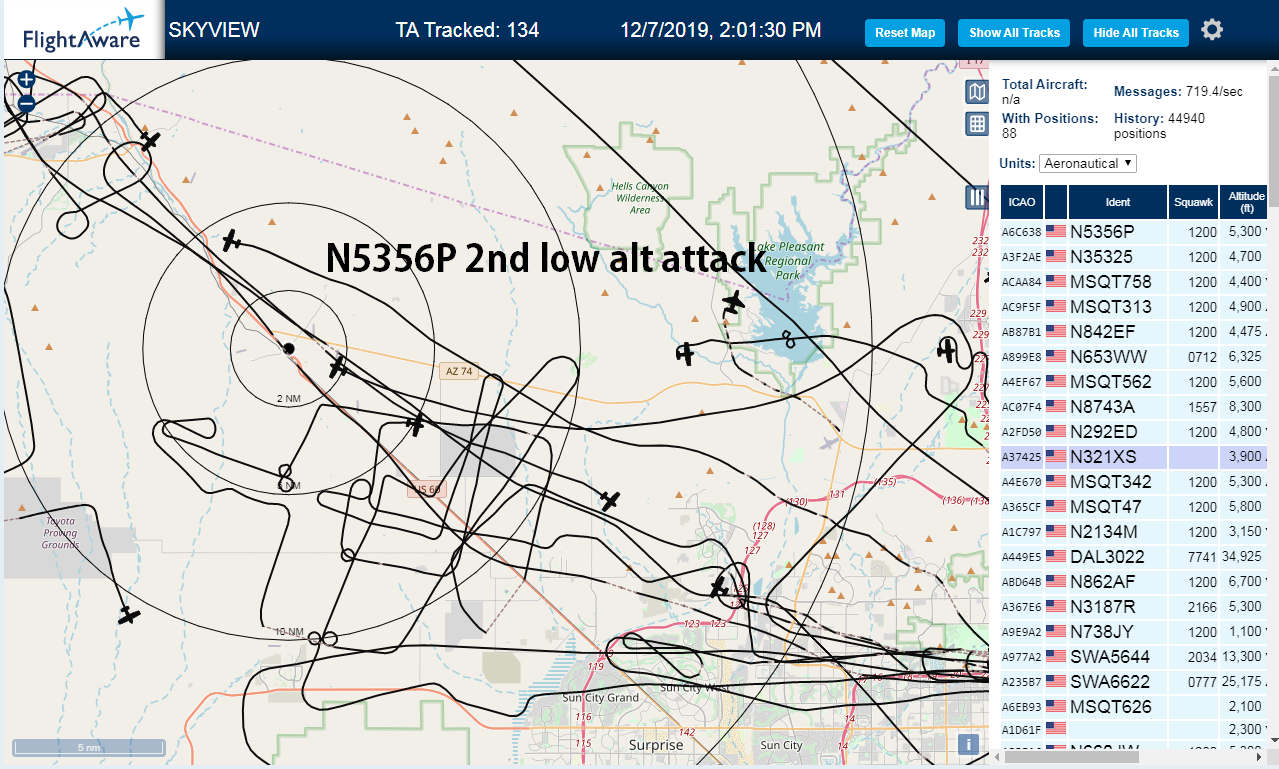Click US flag in N8743A row
1279x769 pixels.
click(x=1055, y=407)
